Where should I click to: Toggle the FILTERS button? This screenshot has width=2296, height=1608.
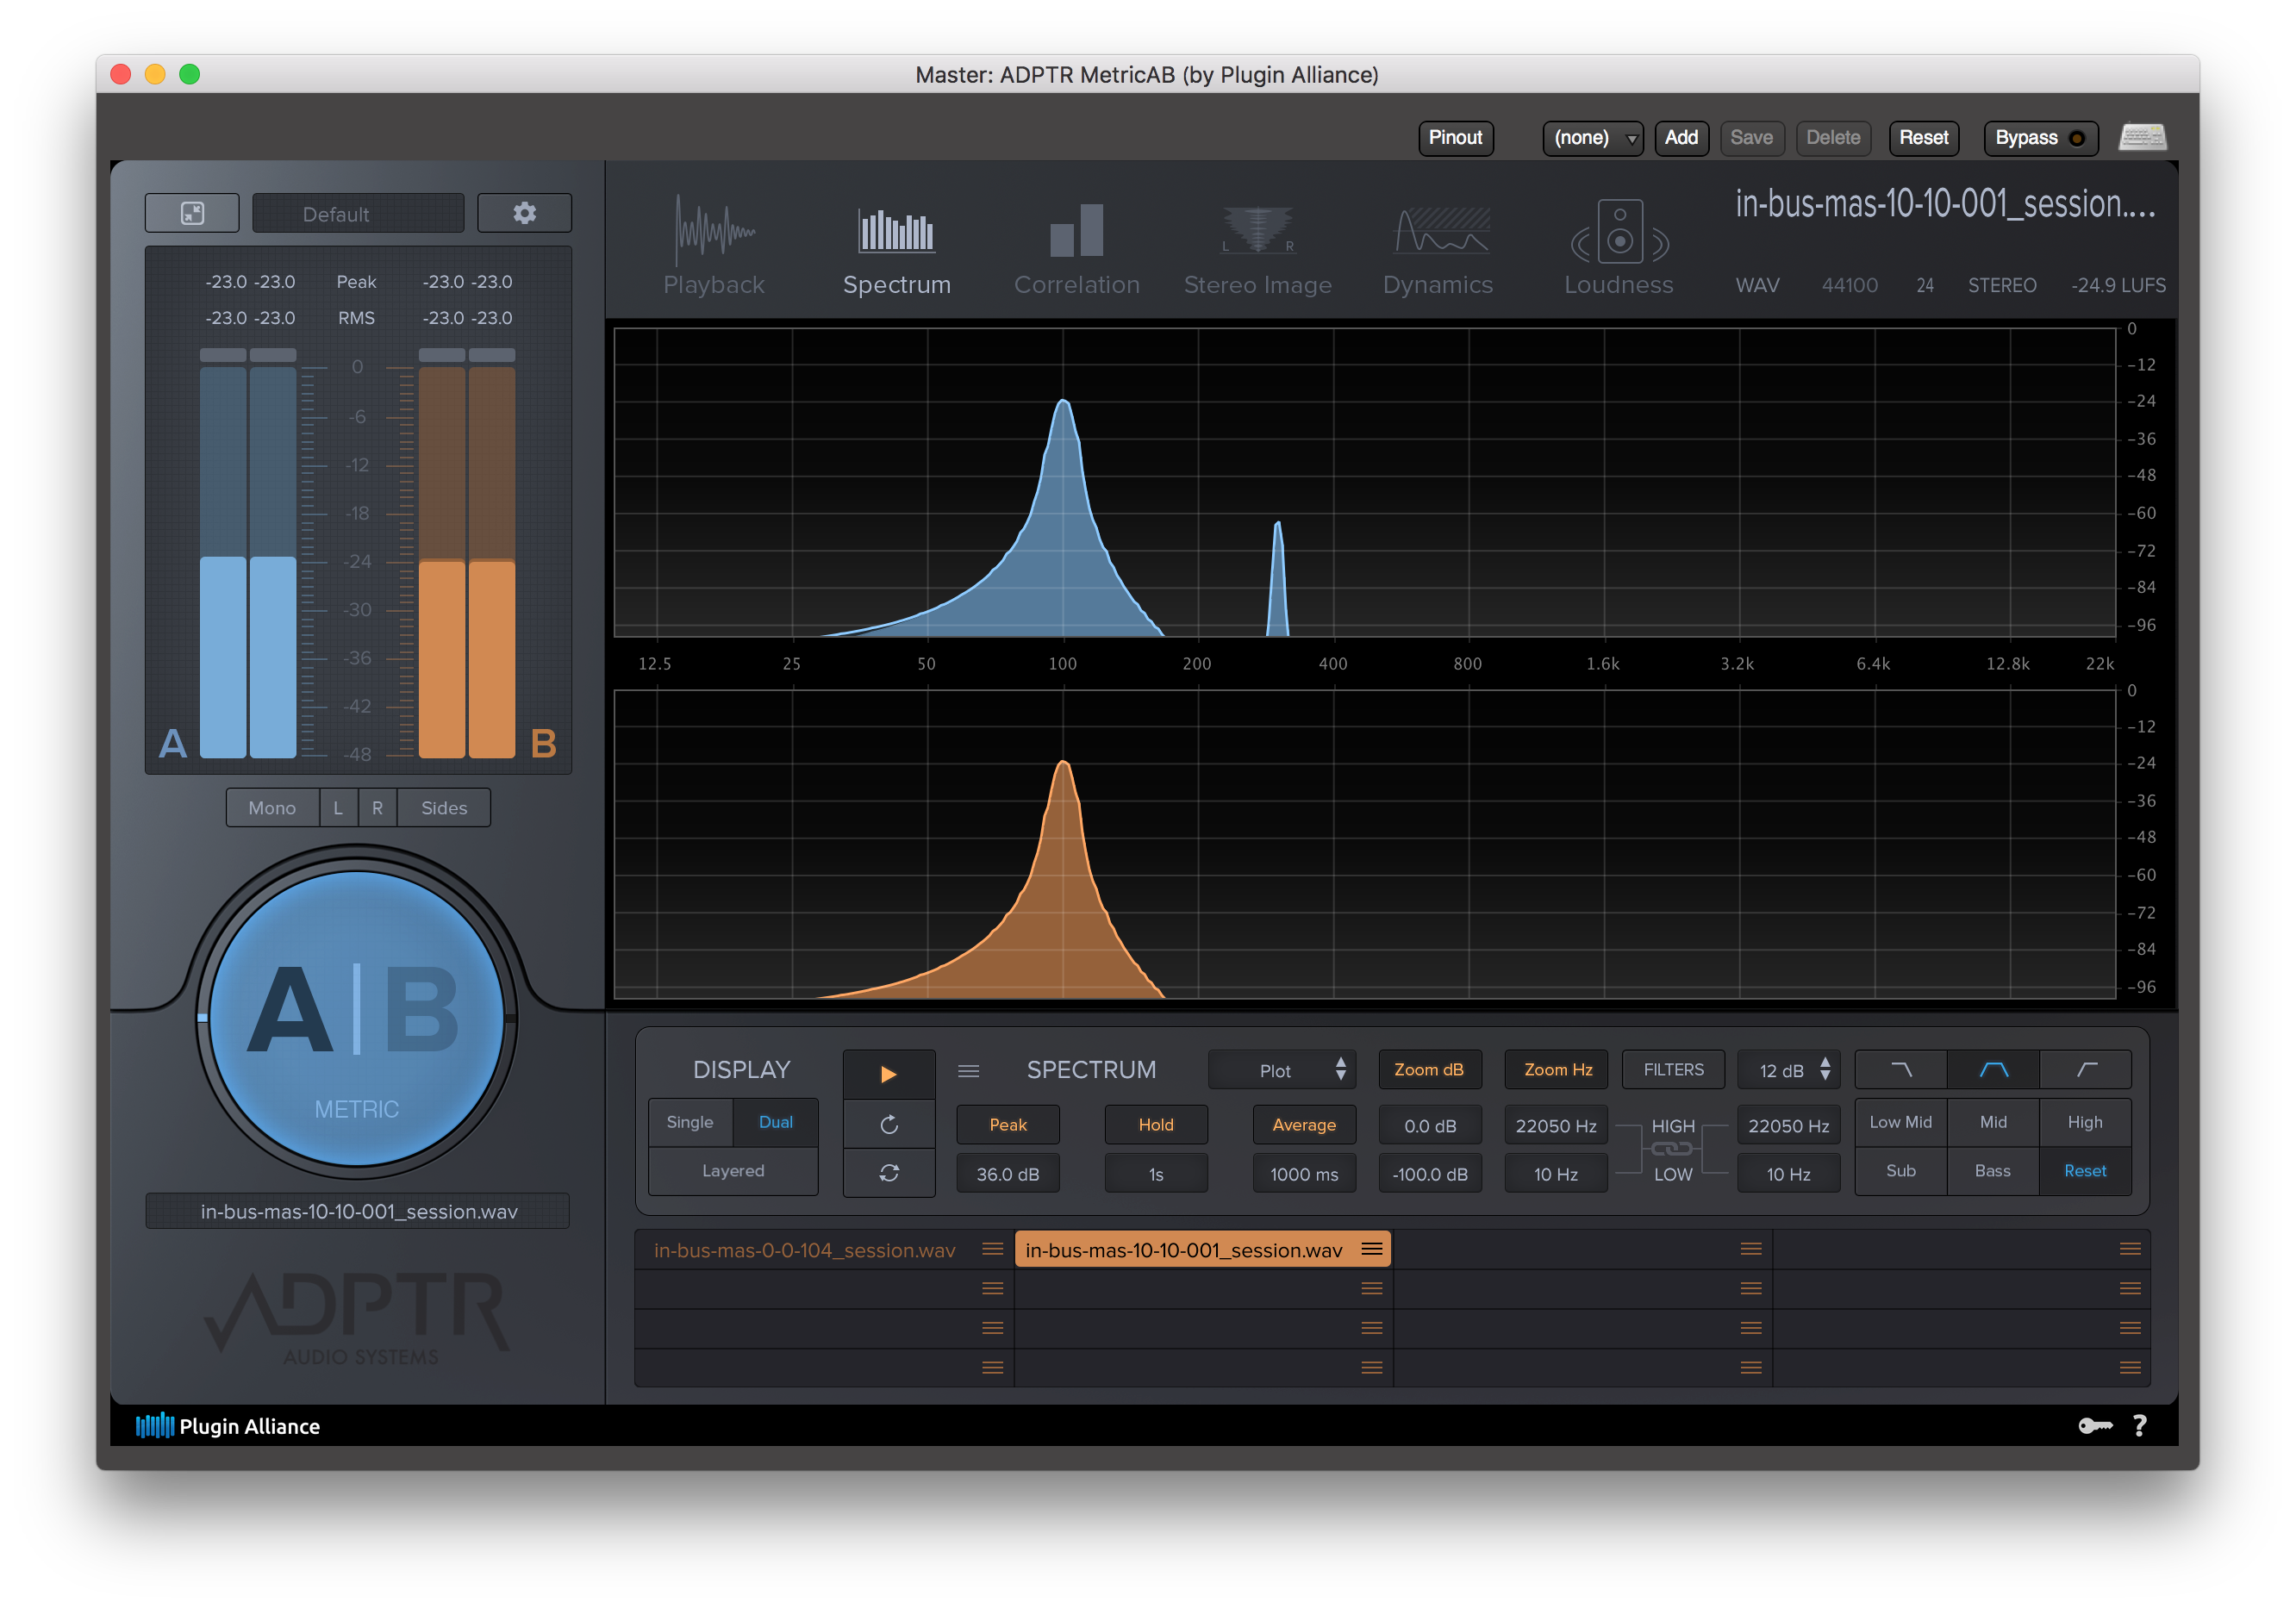[1673, 1070]
